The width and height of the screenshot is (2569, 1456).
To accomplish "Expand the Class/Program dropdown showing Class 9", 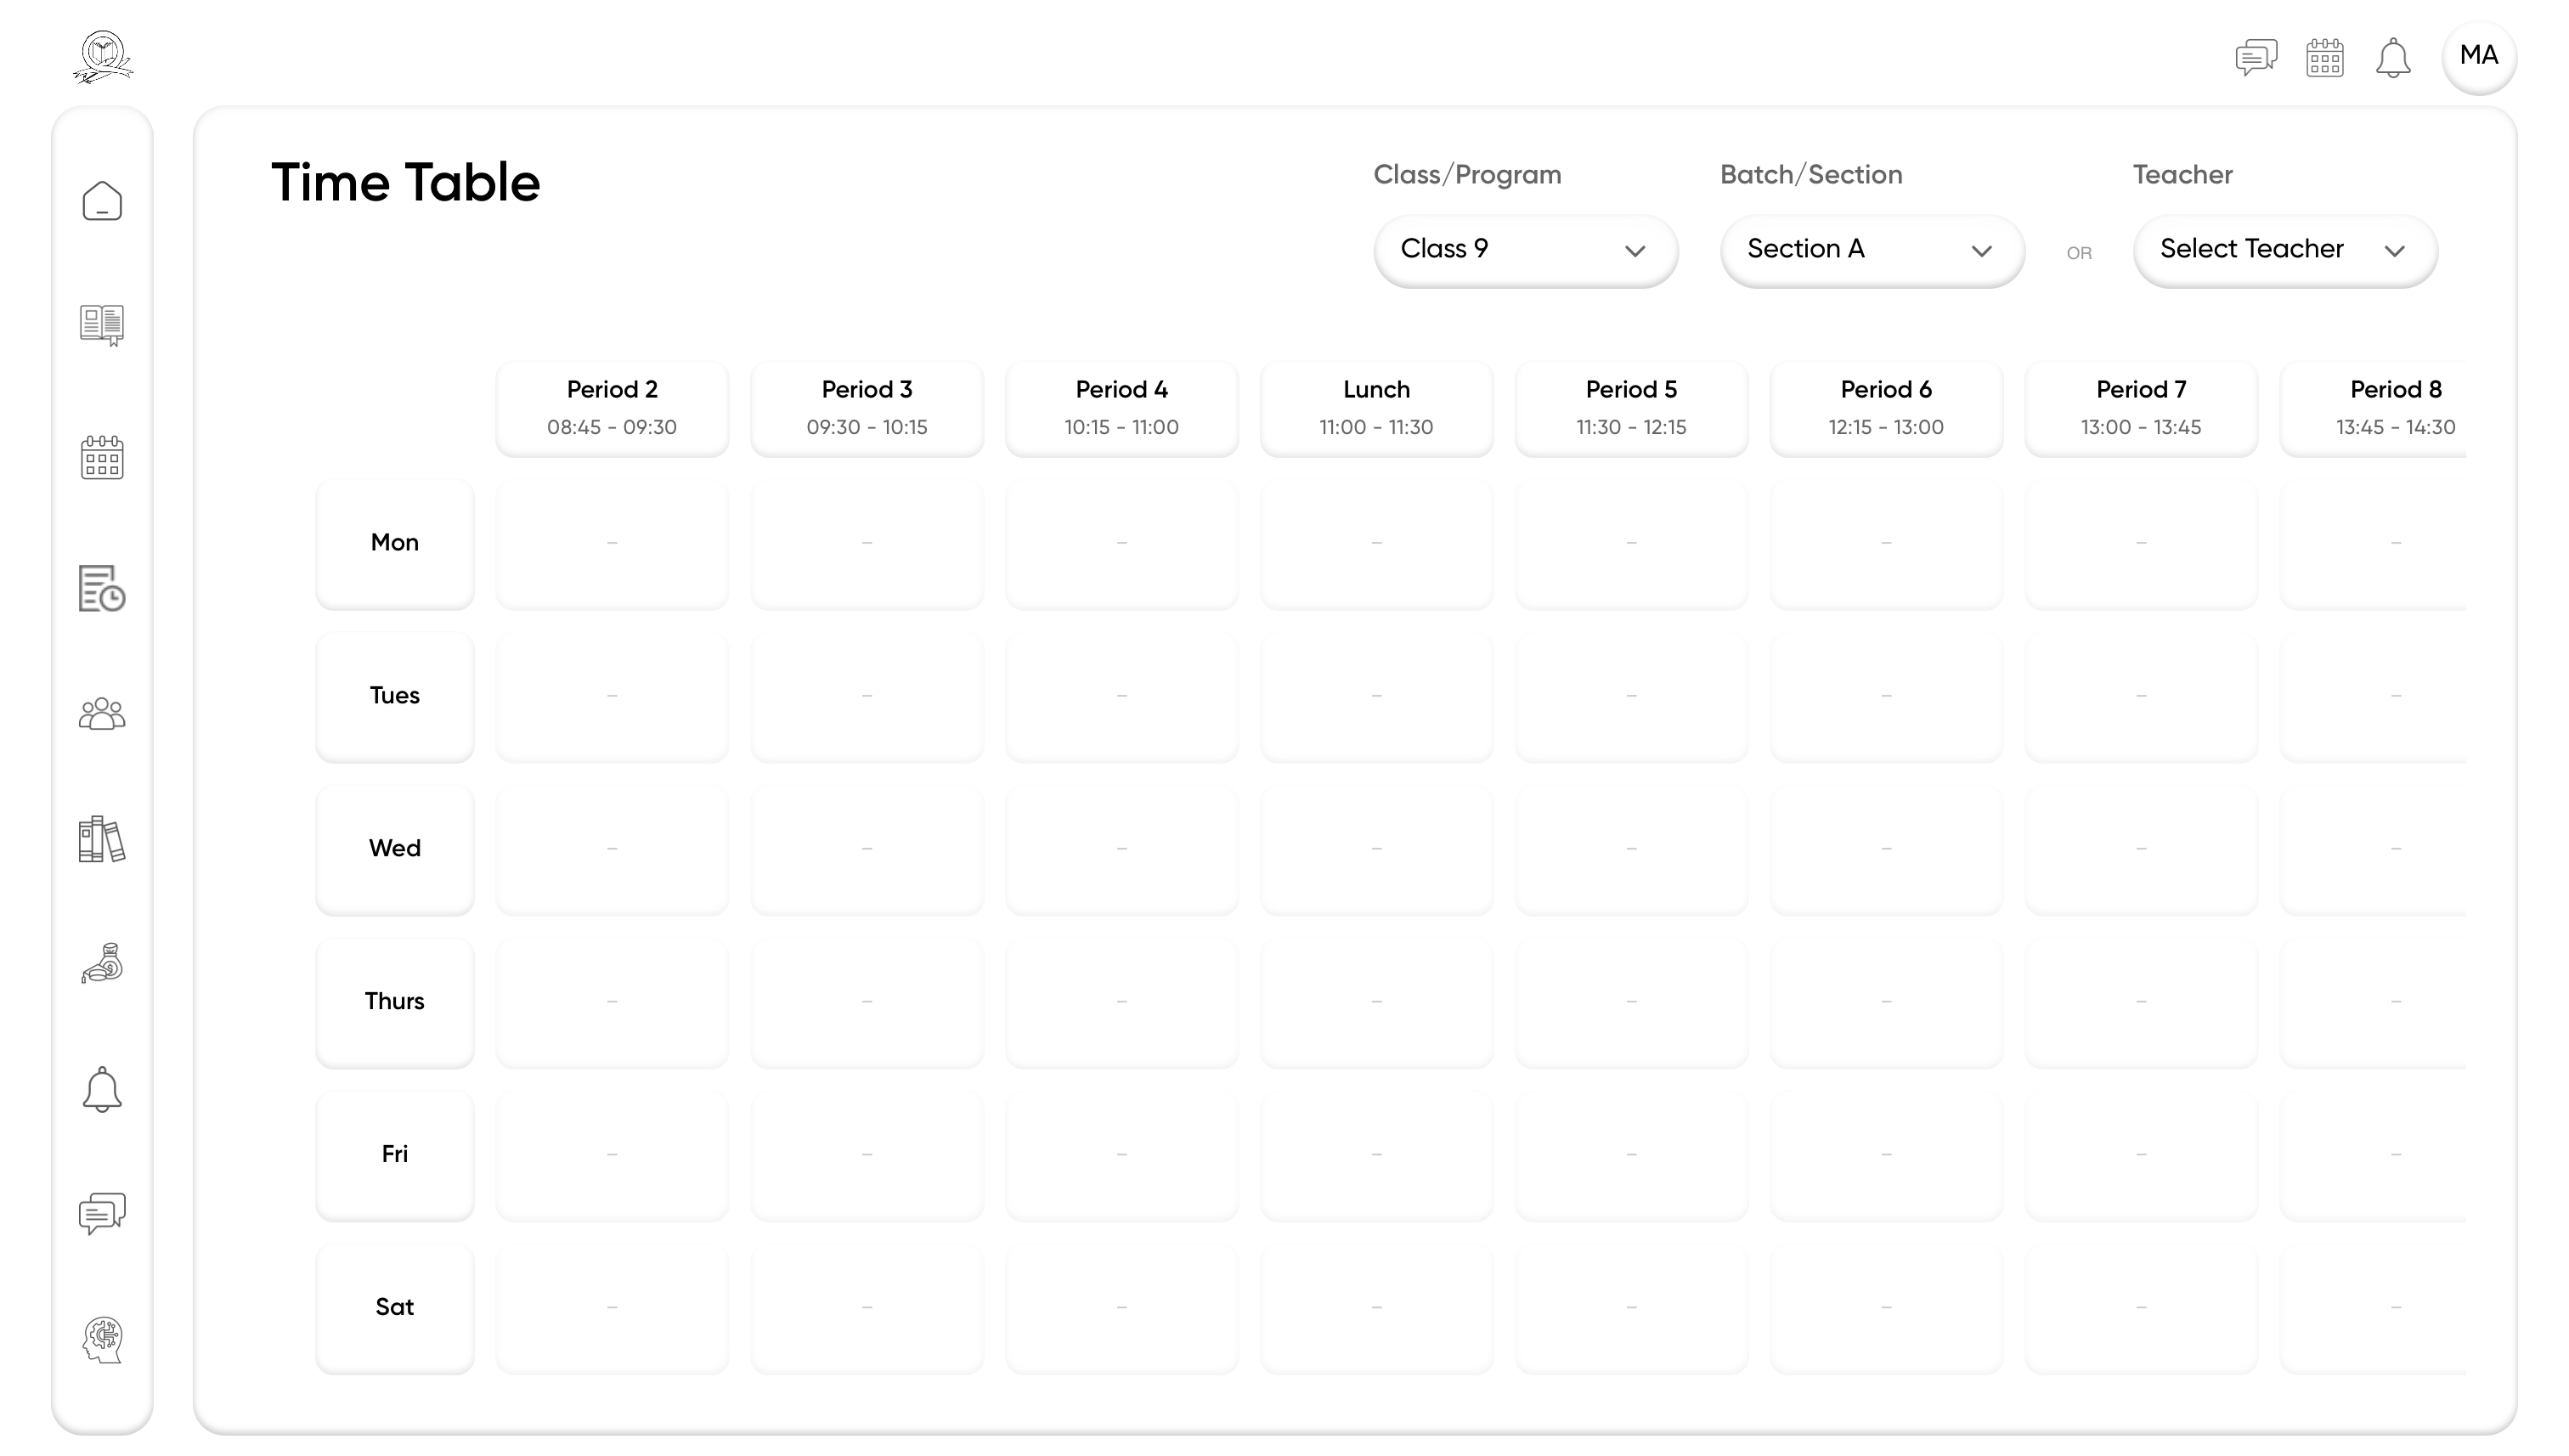I will (1524, 250).
